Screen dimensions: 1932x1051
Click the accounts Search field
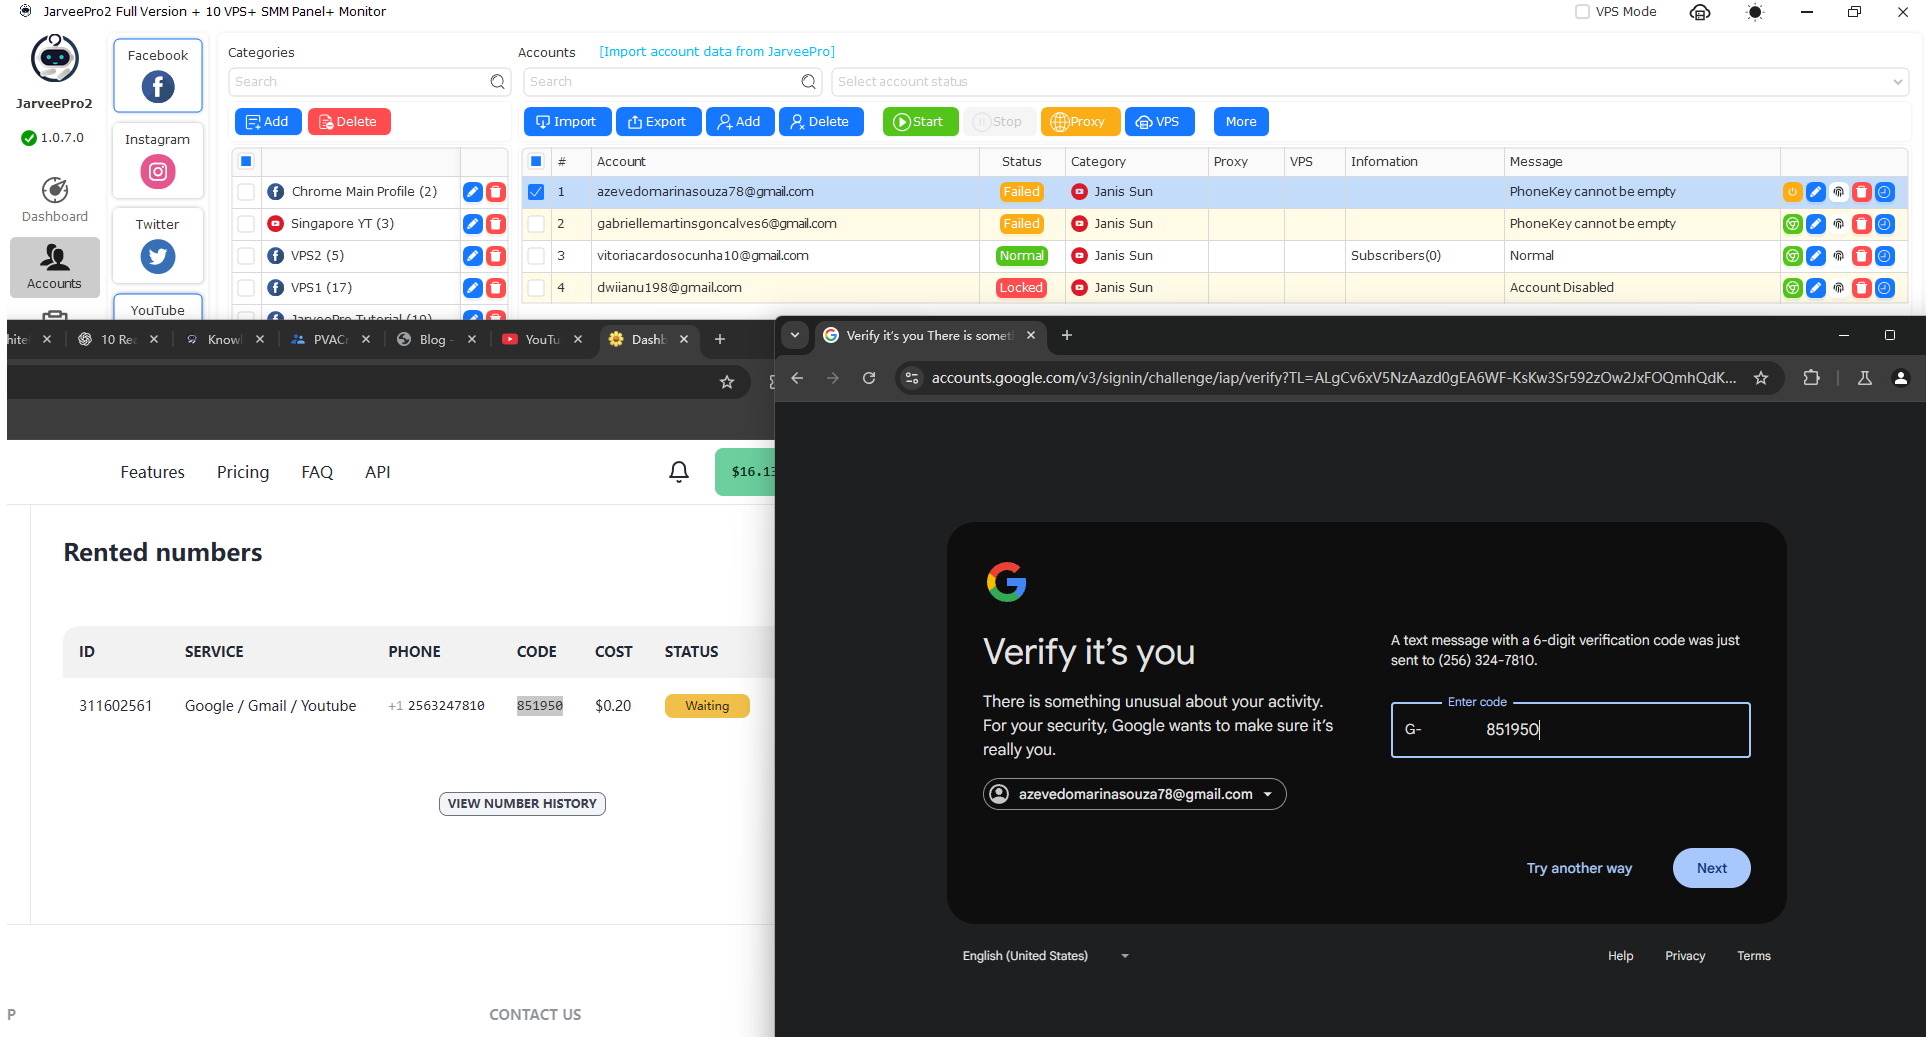[672, 82]
